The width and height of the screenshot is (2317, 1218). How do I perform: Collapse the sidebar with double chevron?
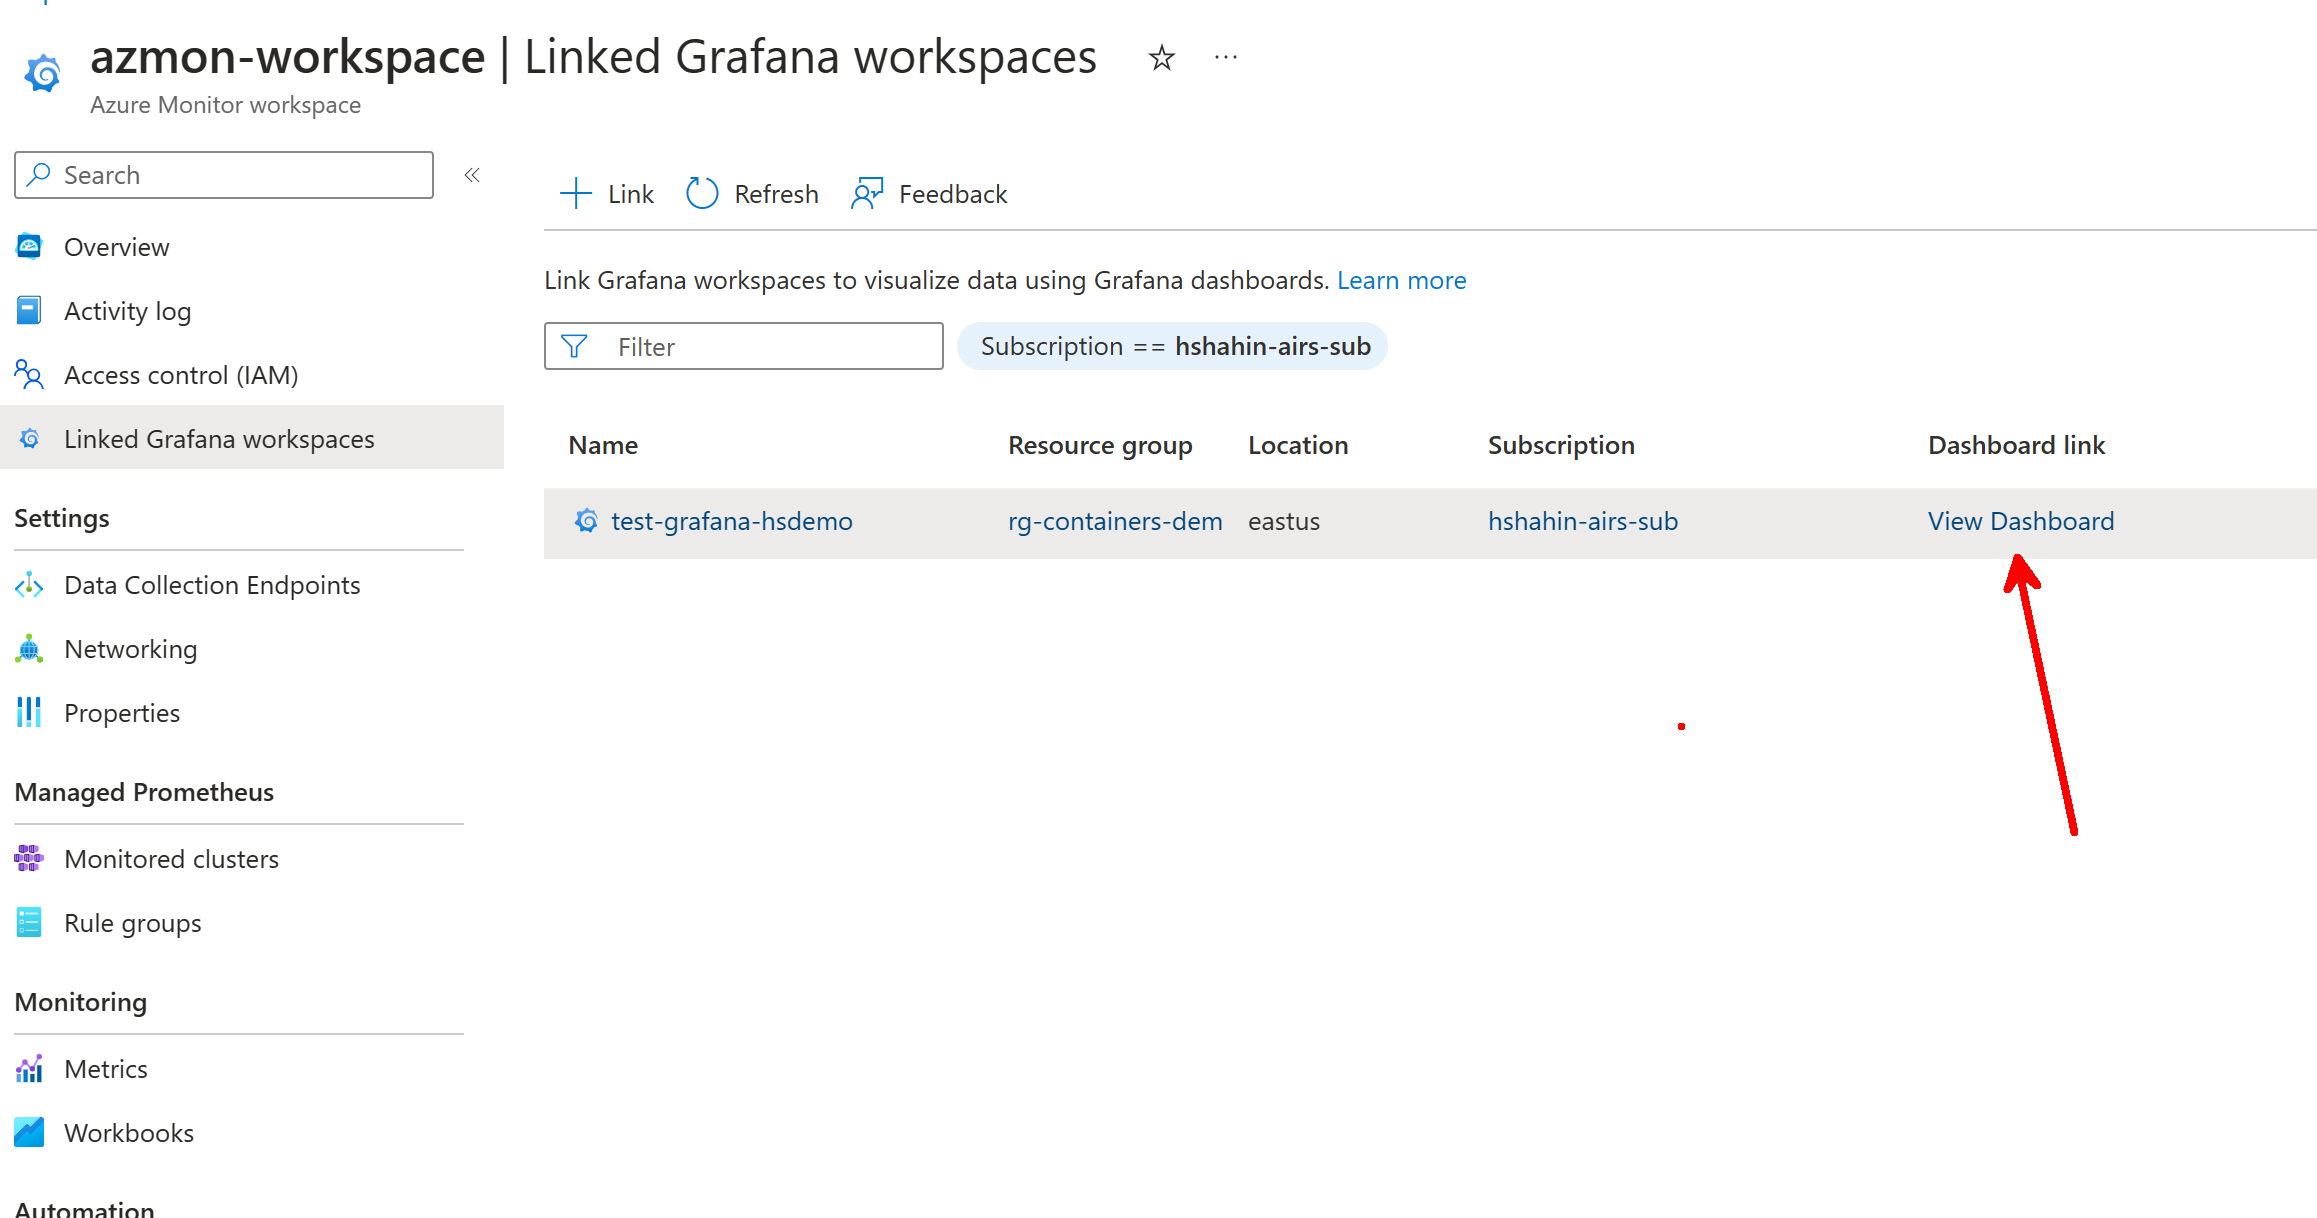coord(472,175)
